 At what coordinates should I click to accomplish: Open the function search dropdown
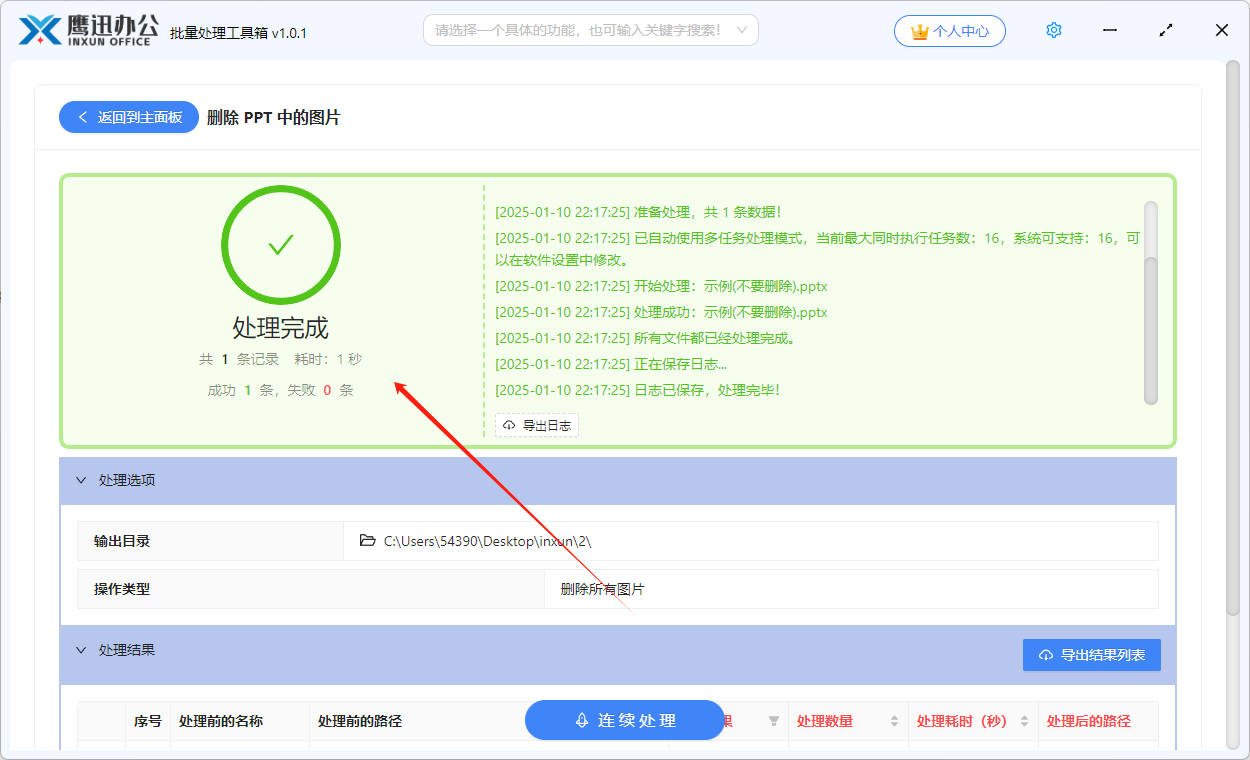click(740, 30)
